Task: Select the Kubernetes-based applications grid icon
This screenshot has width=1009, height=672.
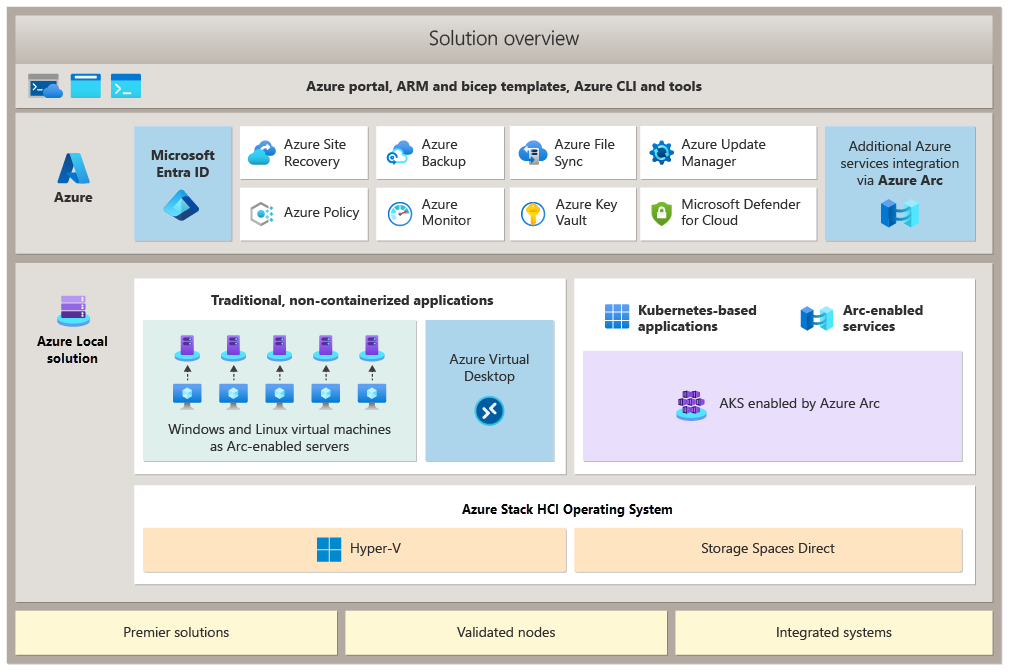Action: click(x=617, y=317)
